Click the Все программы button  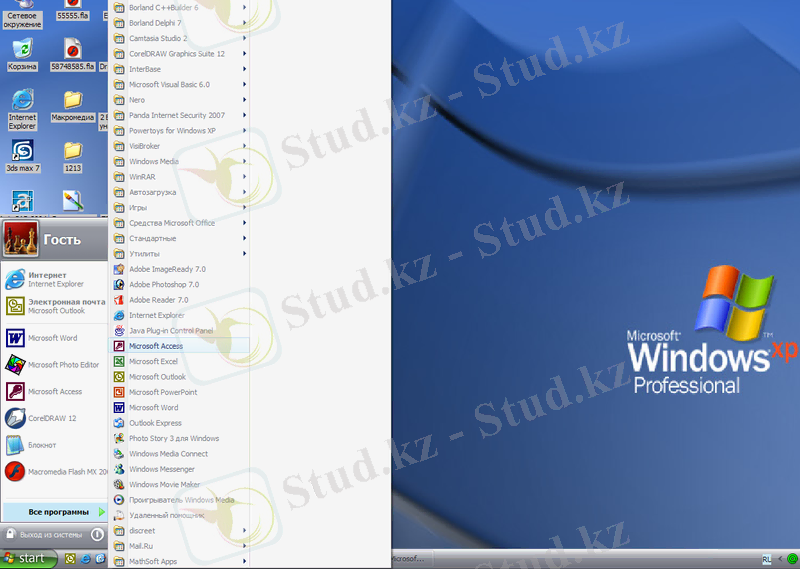(x=55, y=512)
